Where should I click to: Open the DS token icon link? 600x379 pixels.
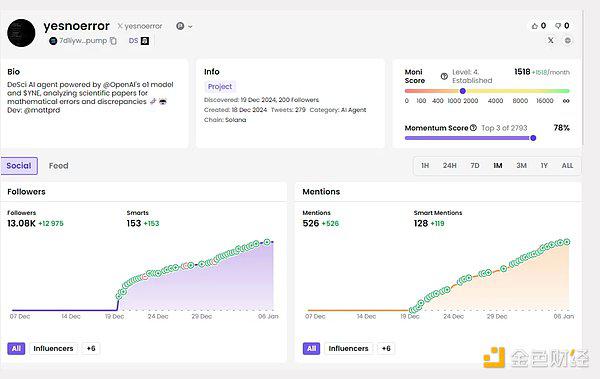[145, 41]
